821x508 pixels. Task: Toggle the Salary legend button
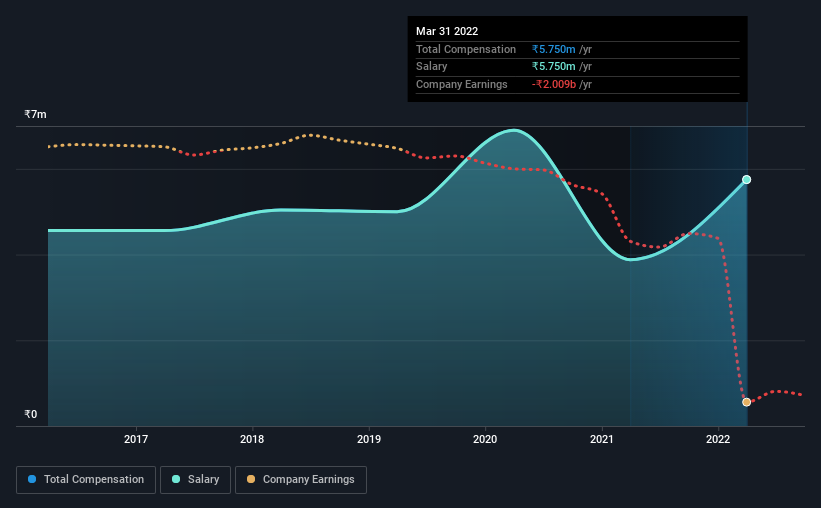tap(195, 480)
